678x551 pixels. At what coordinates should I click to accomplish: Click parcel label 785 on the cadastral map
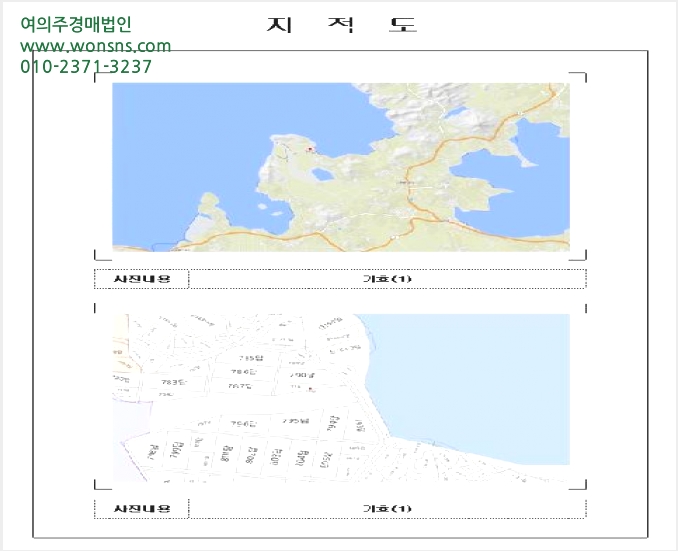(x=250, y=358)
